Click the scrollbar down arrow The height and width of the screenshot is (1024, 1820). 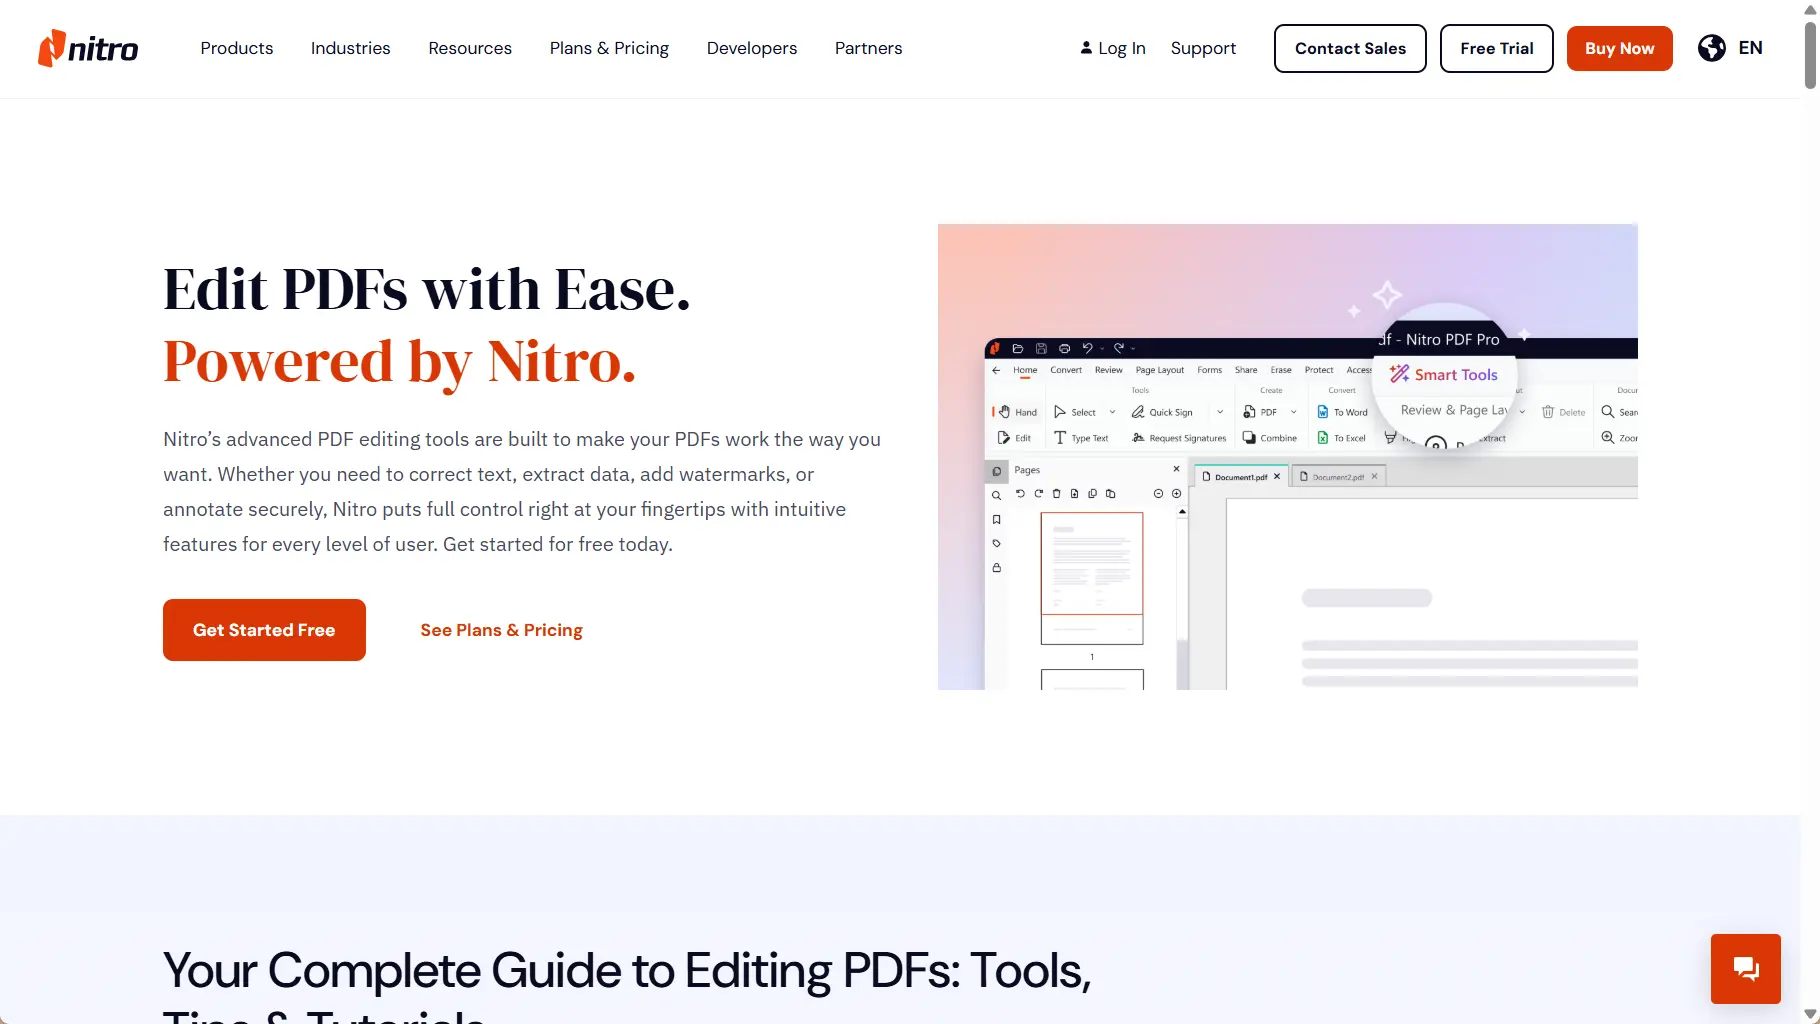1810,1015
